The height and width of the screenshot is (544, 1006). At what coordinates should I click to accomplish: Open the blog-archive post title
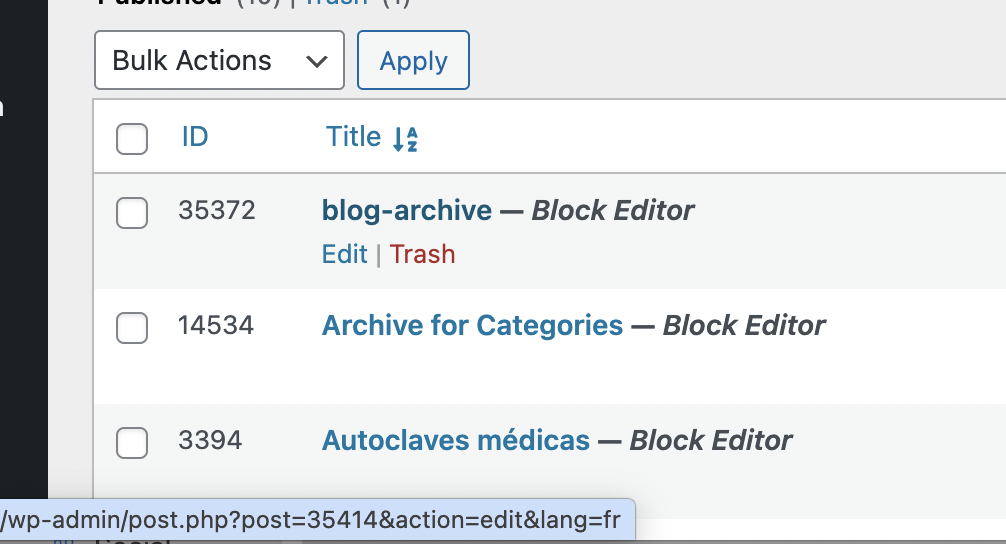tap(407, 210)
